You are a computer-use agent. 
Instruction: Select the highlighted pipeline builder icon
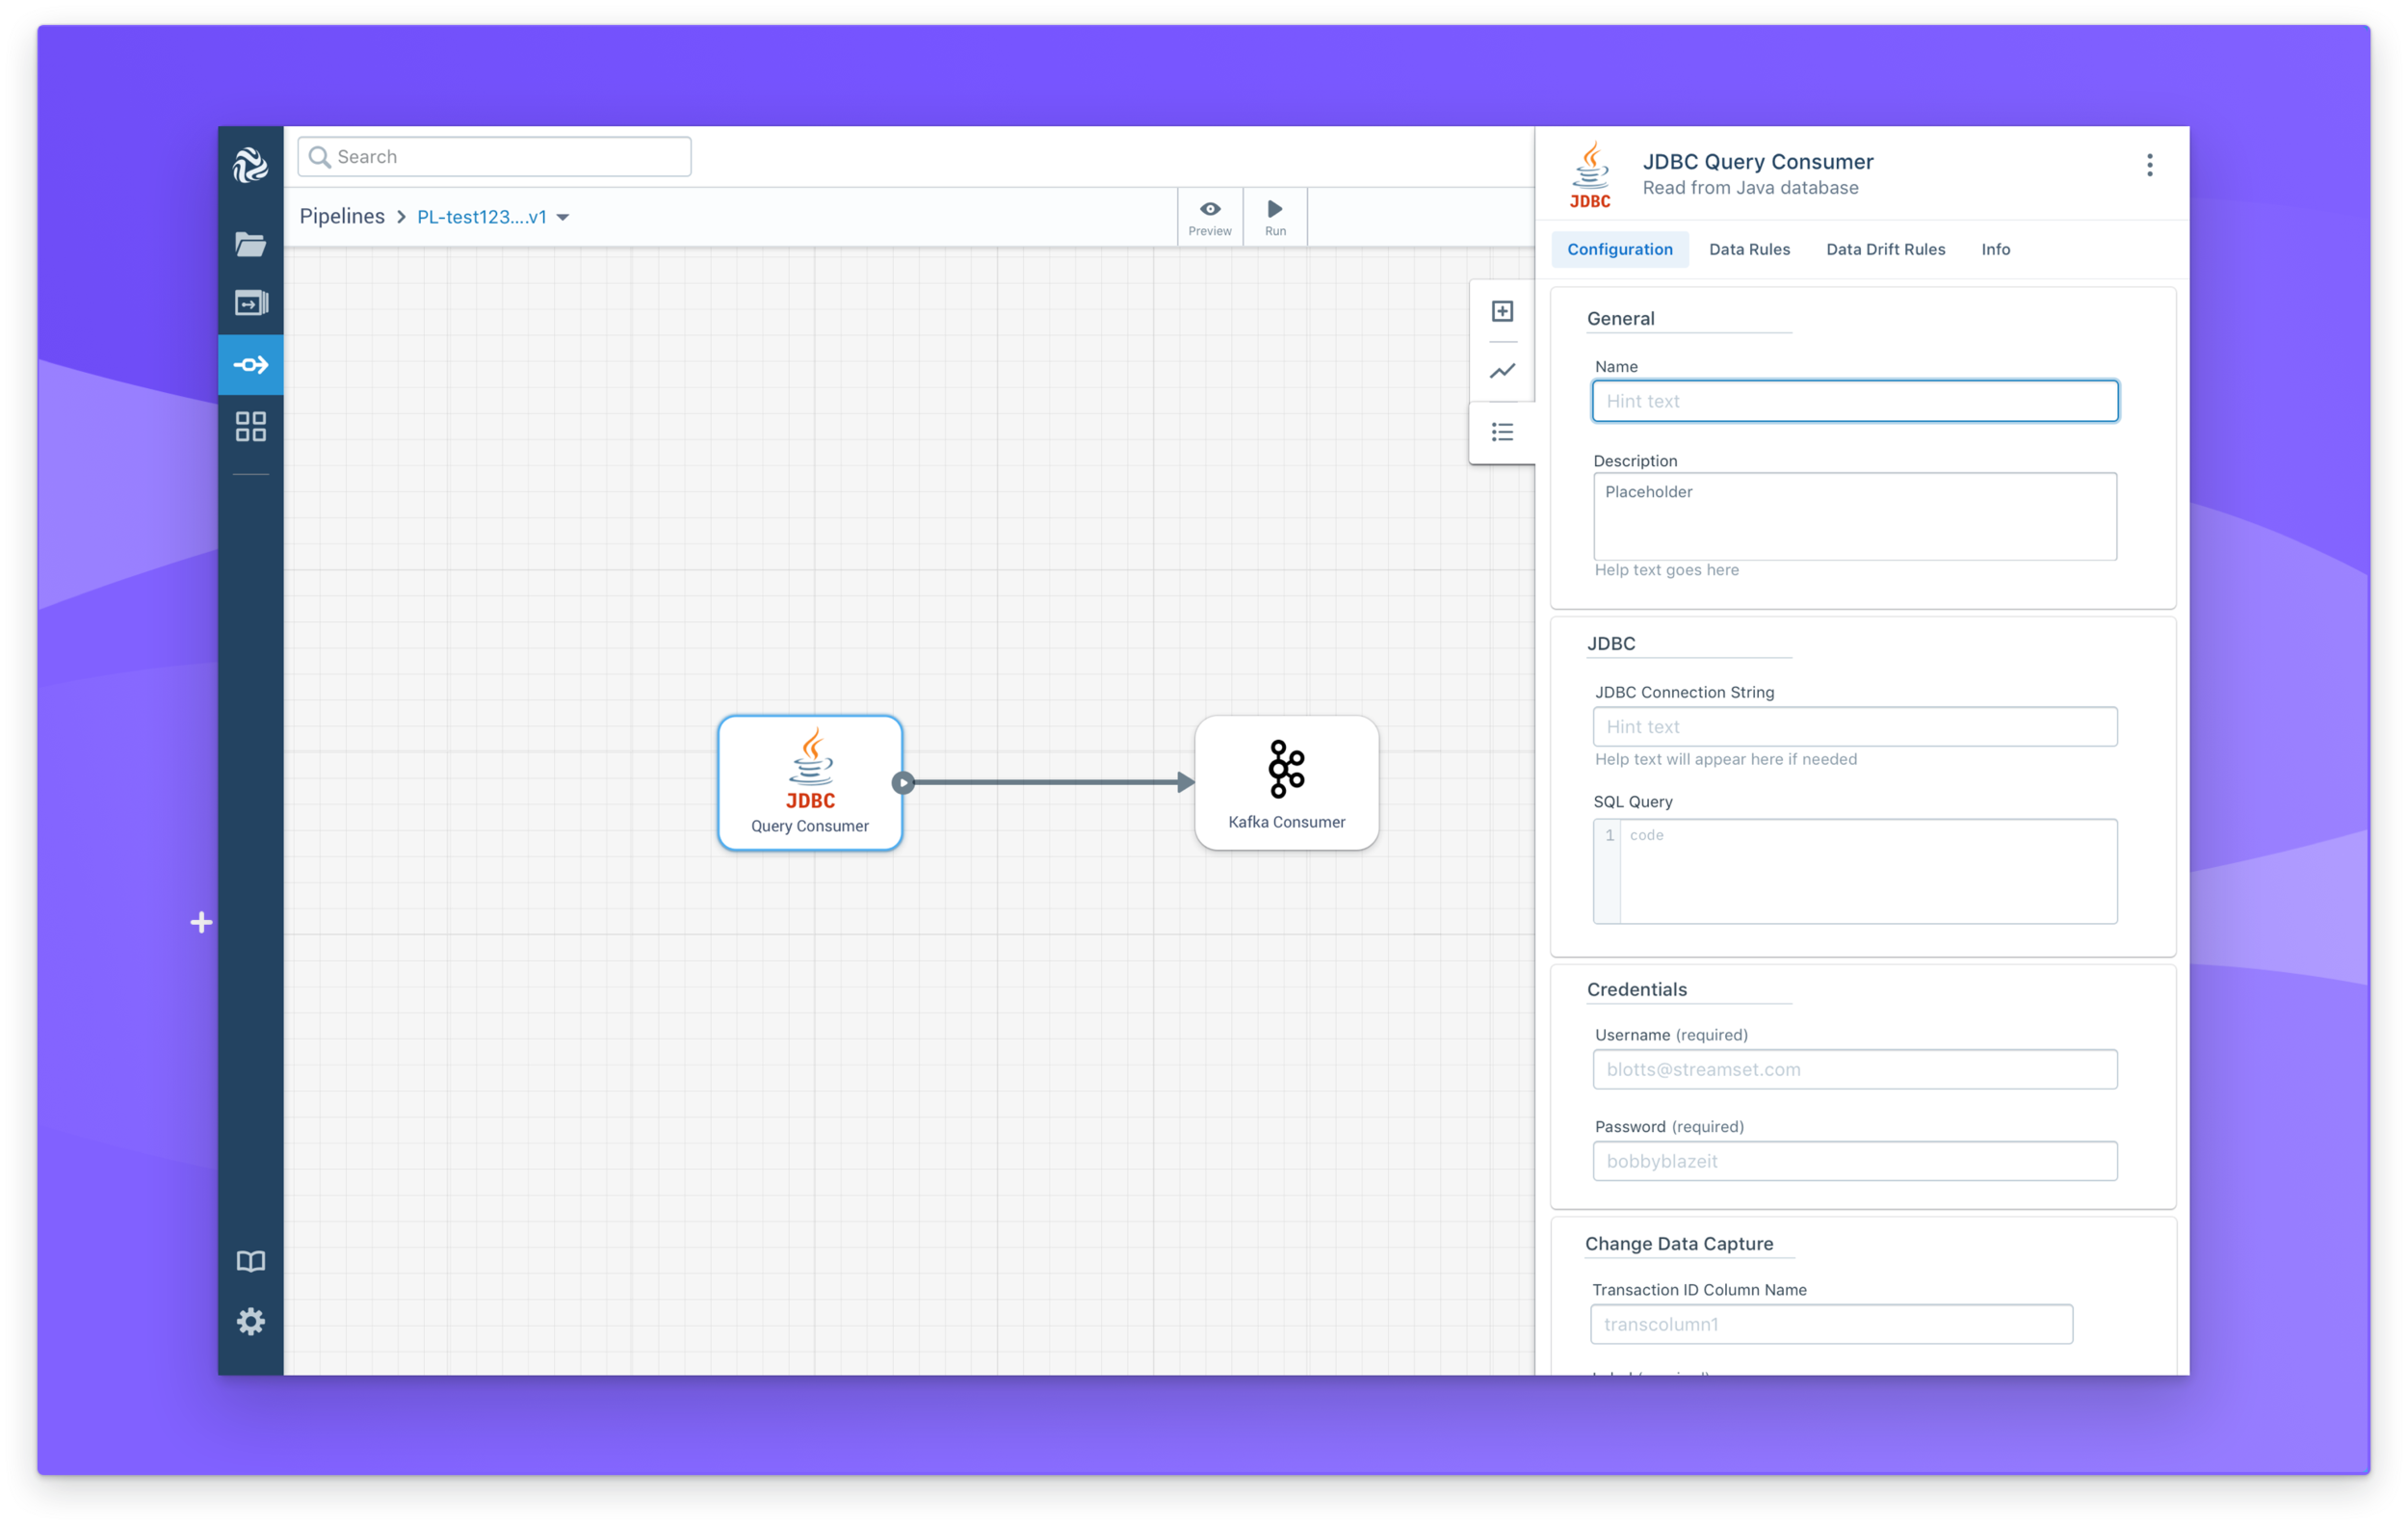251,364
